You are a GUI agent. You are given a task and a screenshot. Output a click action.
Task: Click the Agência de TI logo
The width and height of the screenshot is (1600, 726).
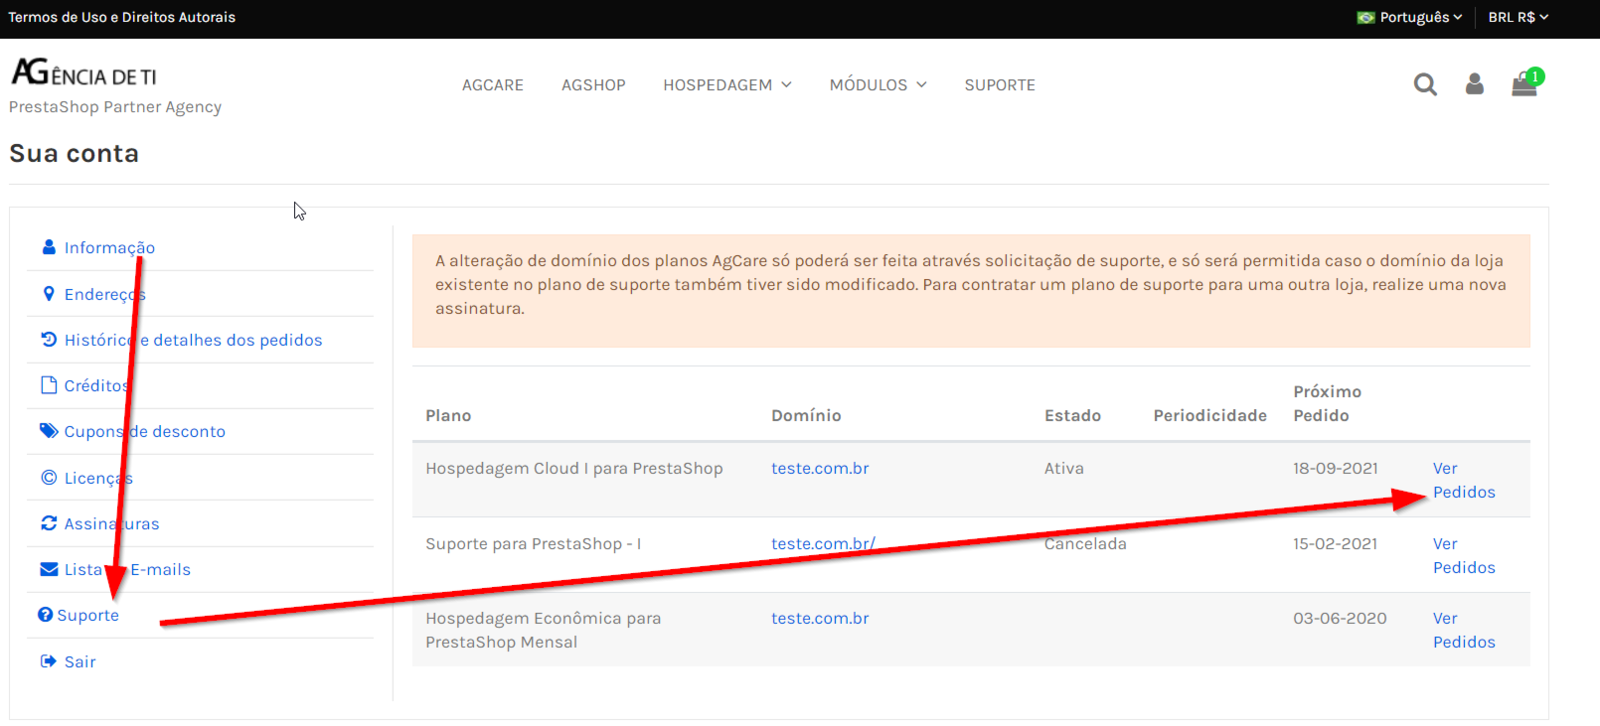click(x=84, y=72)
